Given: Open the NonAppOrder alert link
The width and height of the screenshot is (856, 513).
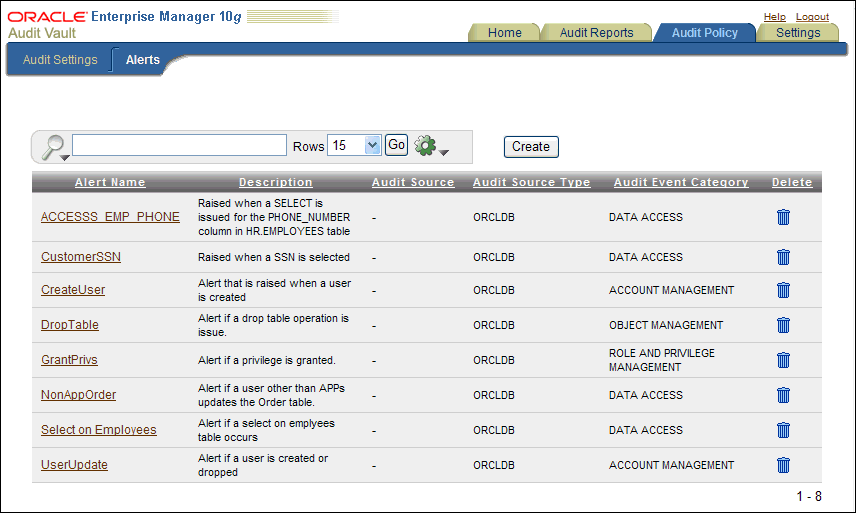Looking at the screenshot, I should 79,395.
